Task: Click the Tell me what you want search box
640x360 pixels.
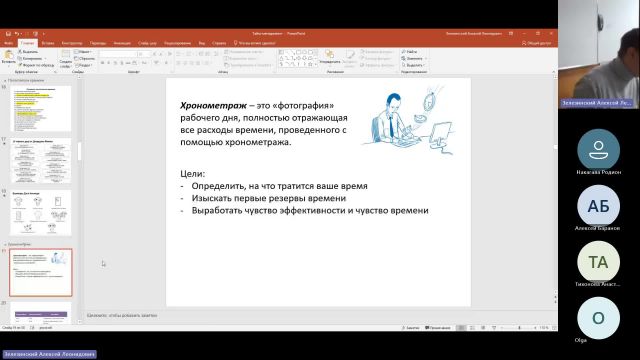Action: pyautogui.click(x=255, y=43)
